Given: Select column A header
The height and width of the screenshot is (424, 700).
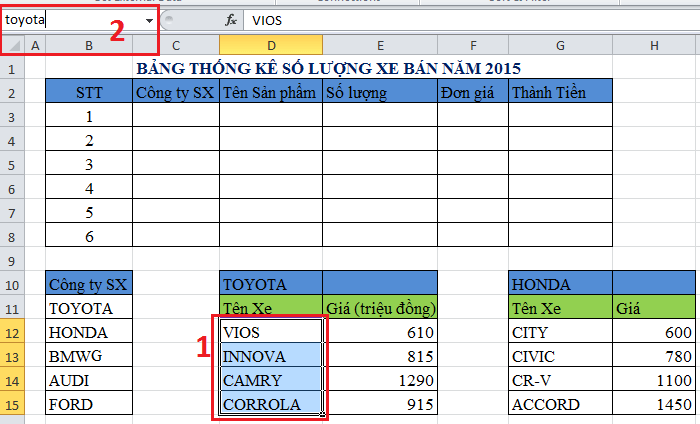Looking at the screenshot, I should coord(35,45).
